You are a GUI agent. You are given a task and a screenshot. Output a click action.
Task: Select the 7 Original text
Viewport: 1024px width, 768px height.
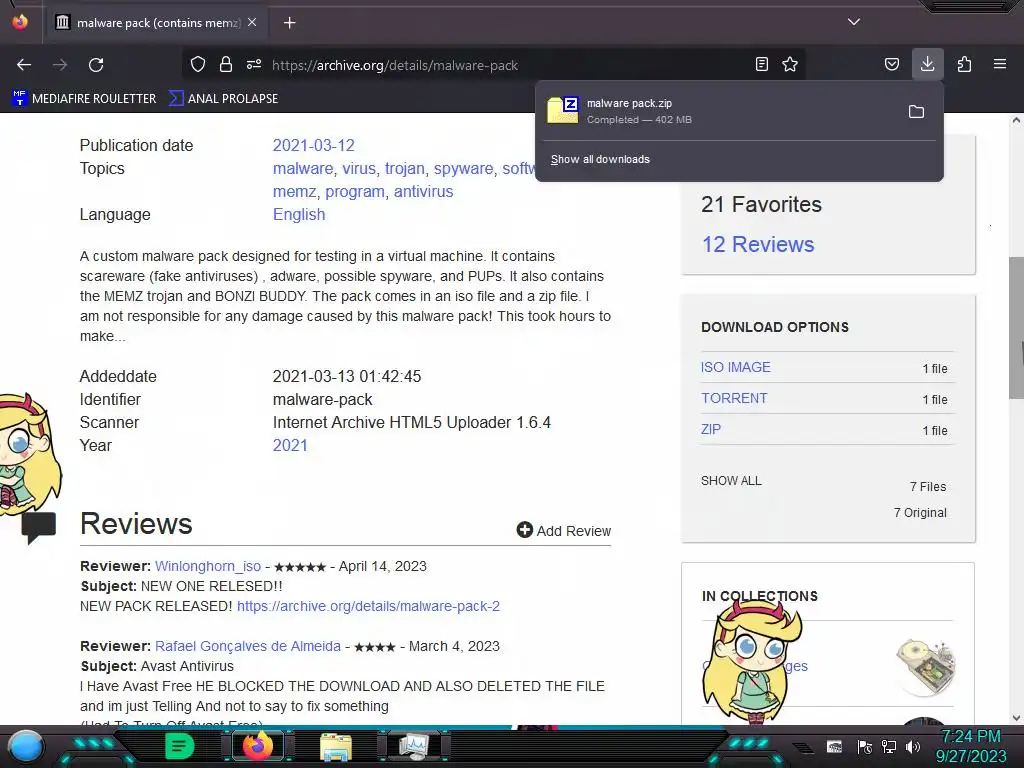tap(920, 513)
